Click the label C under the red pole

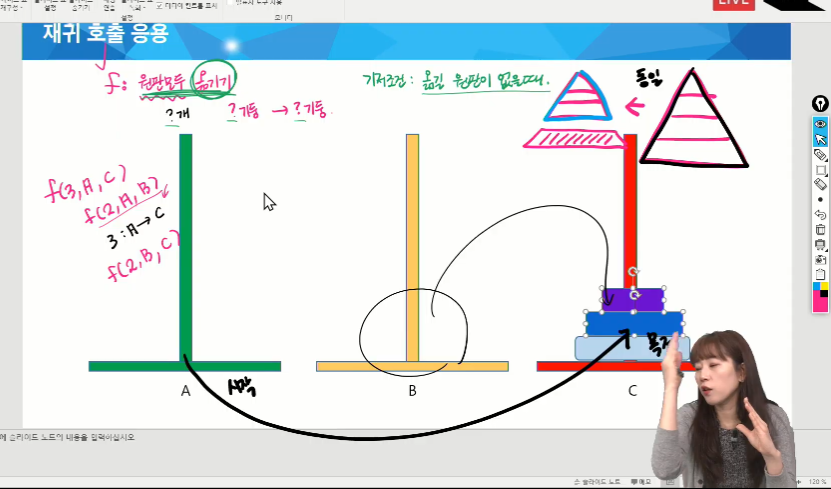(632, 391)
